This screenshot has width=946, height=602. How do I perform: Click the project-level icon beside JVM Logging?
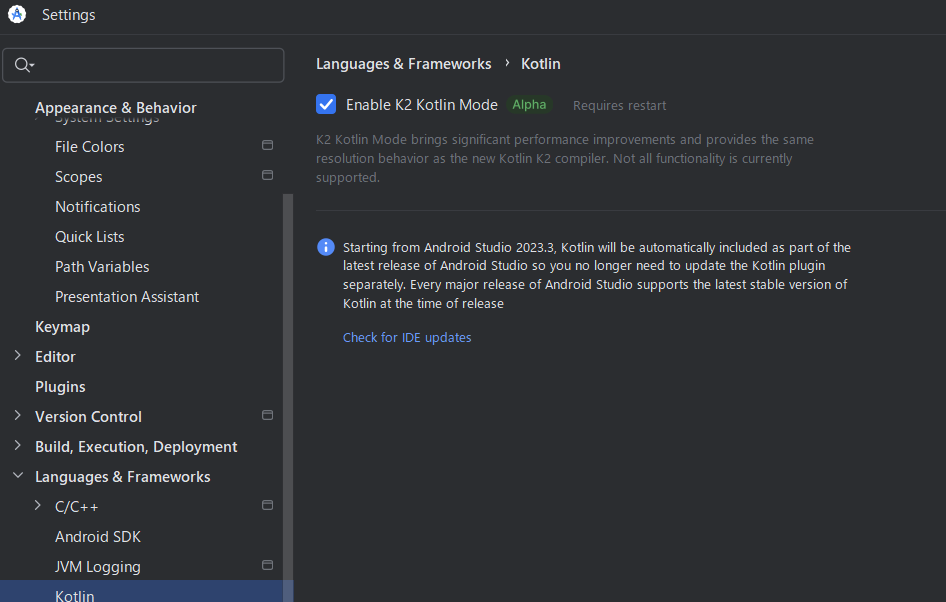[267, 566]
